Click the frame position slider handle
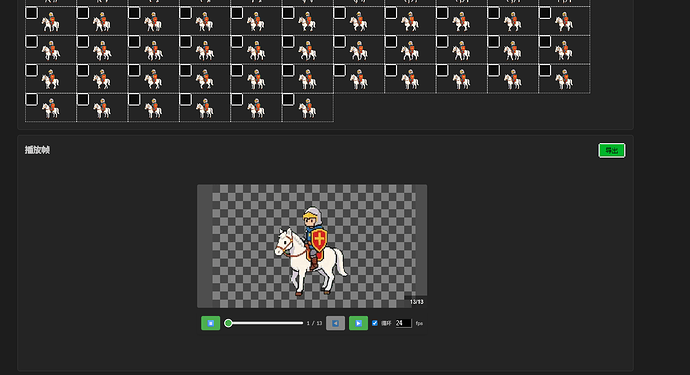The image size is (690, 375). coord(228,323)
